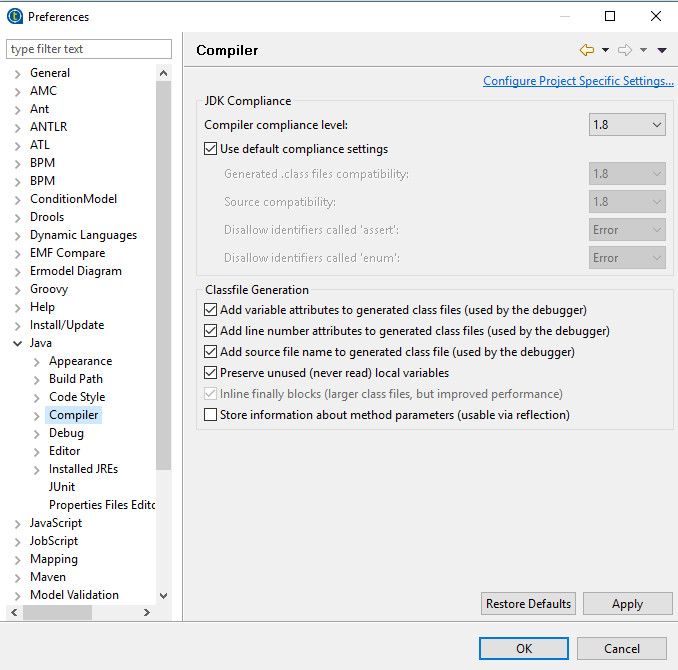Viewport: 678px width, 670px height.
Task: Click the Restore Defaults button
Action: point(528,603)
